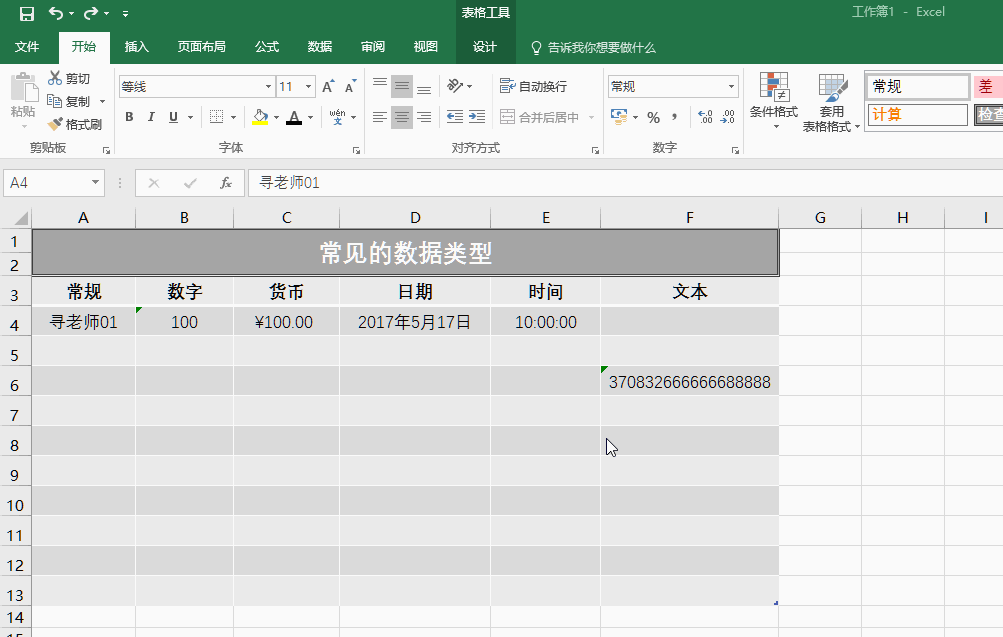Align text right
Viewport: 1003px width, 637px height.
pos(423,117)
